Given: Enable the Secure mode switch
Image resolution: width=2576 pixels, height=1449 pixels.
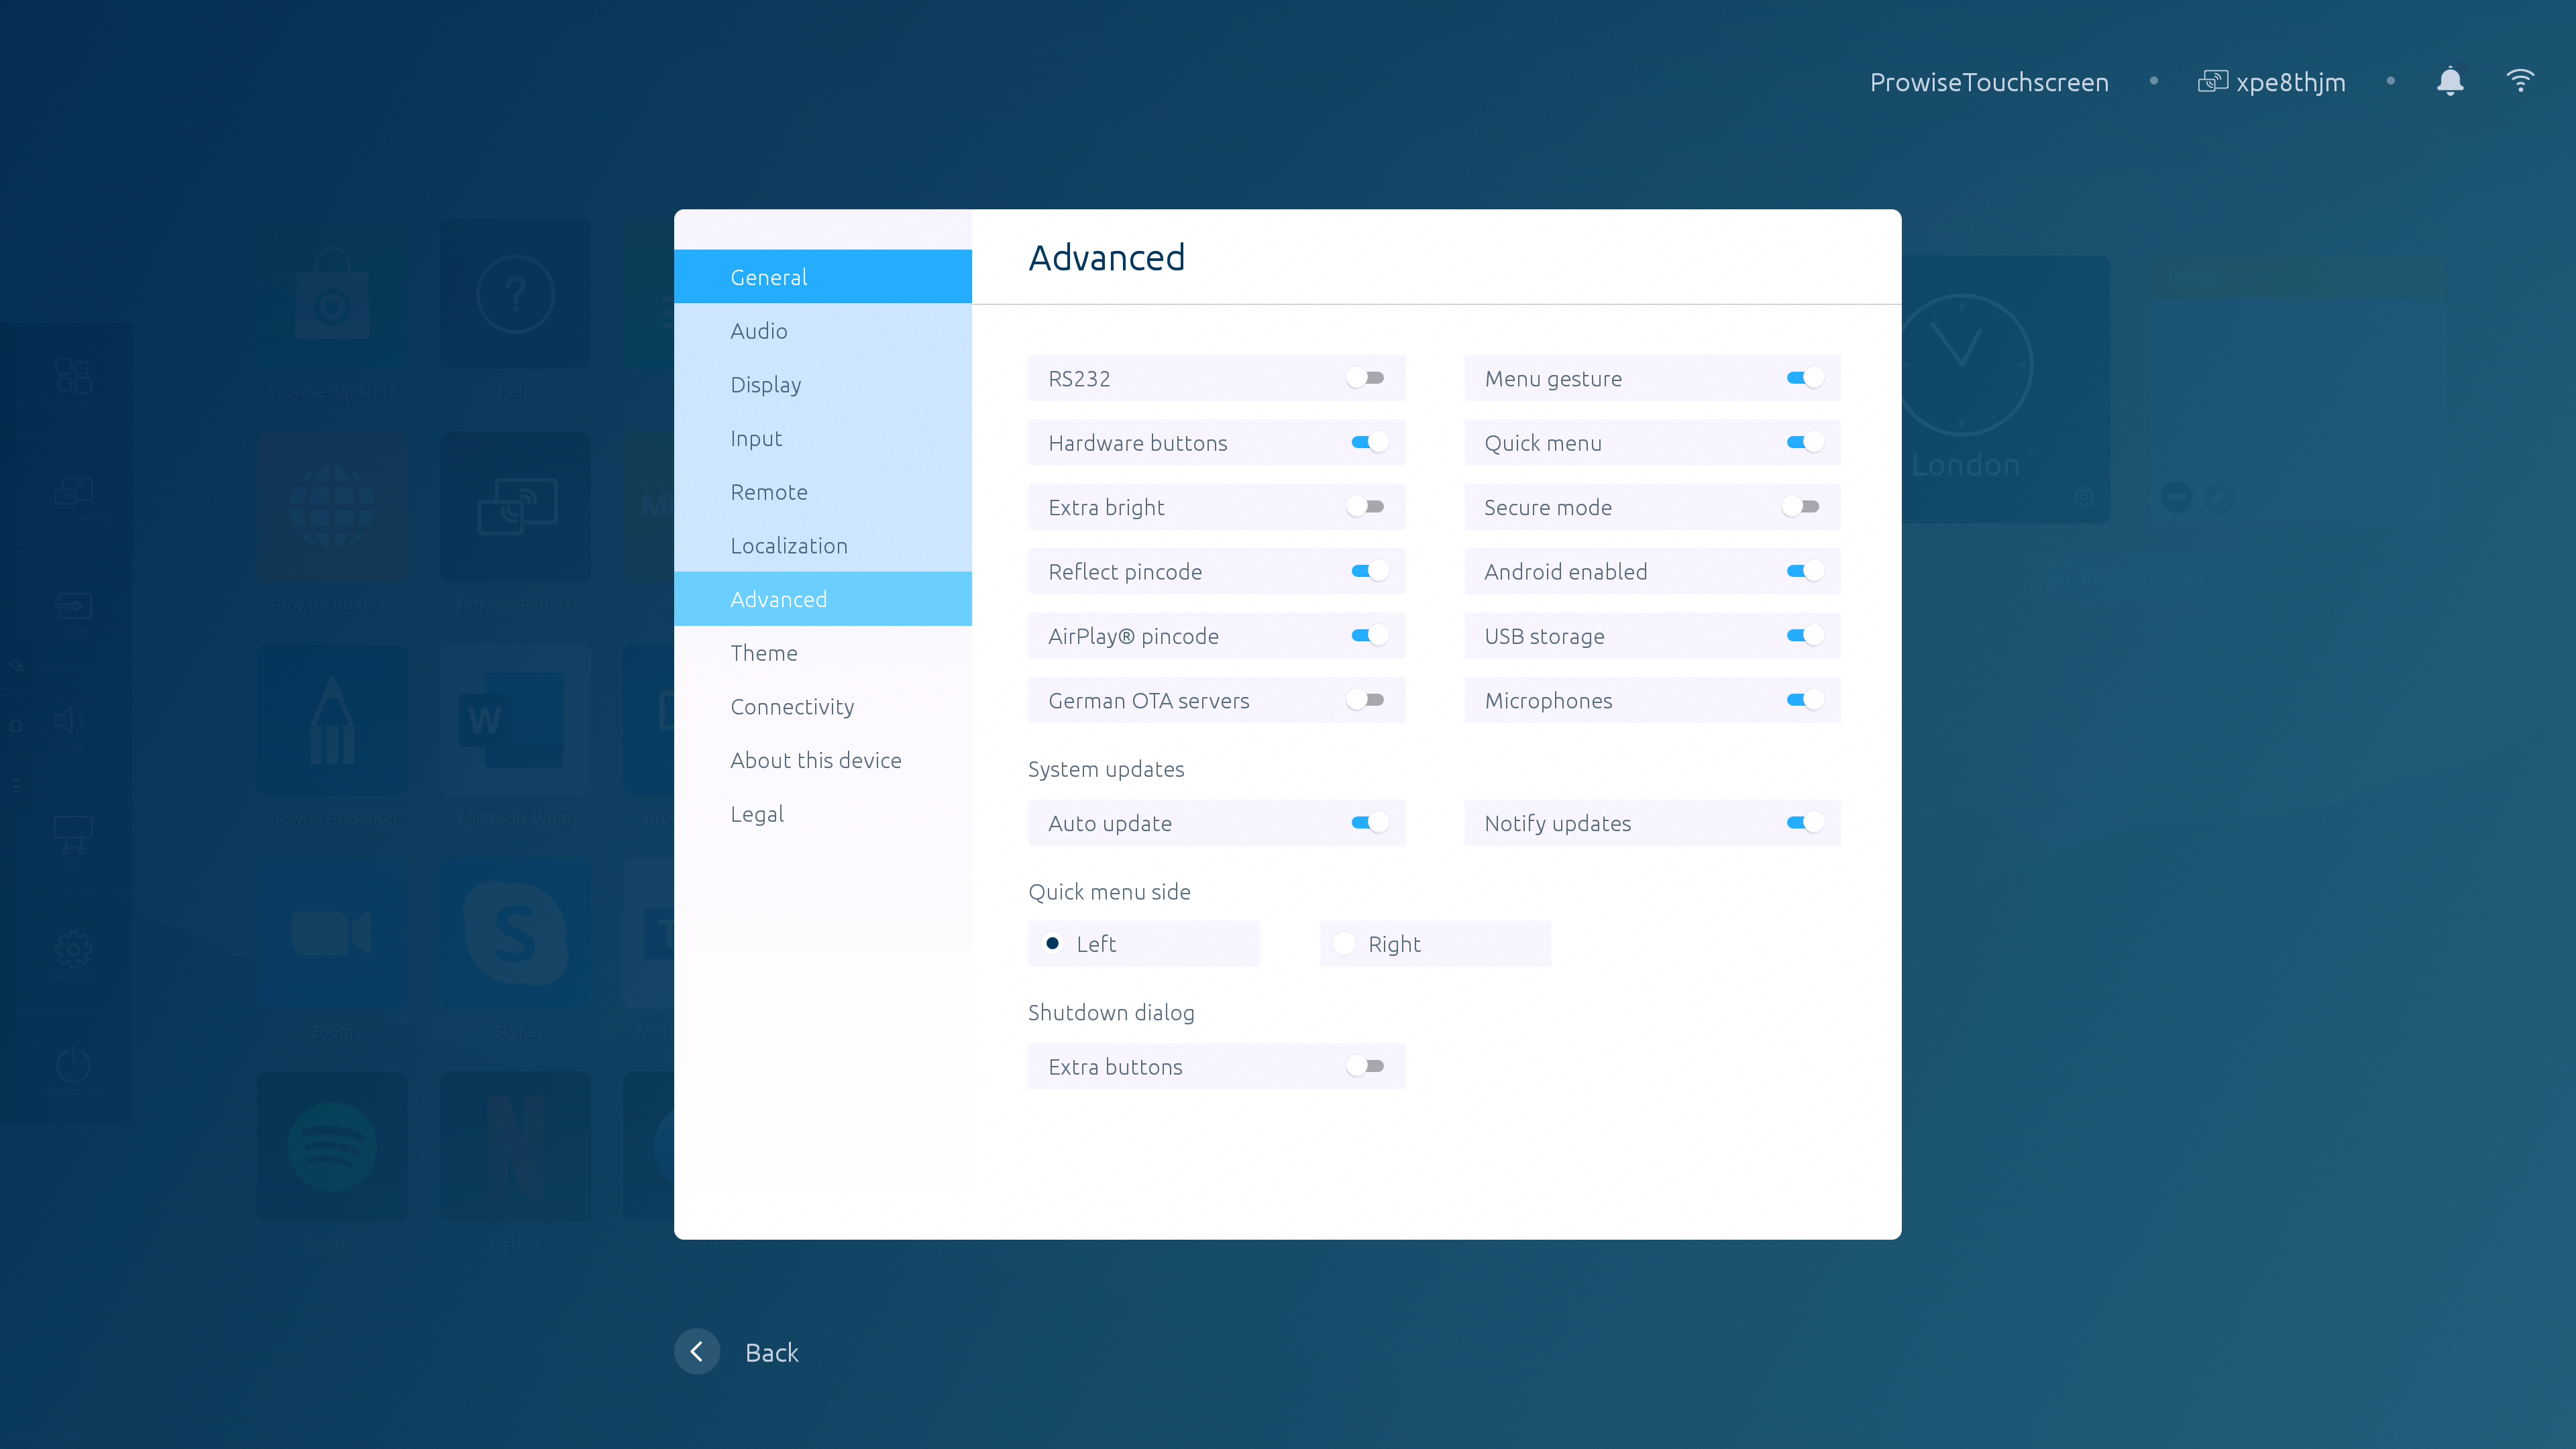Looking at the screenshot, I should 1801,507.
